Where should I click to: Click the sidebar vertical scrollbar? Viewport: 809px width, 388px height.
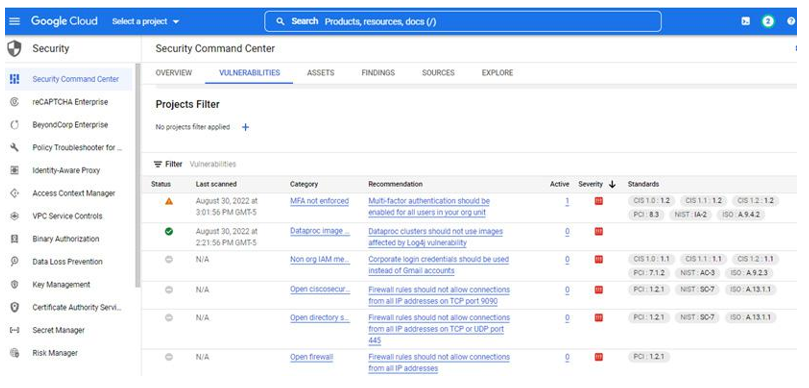[x=137, y=175]
